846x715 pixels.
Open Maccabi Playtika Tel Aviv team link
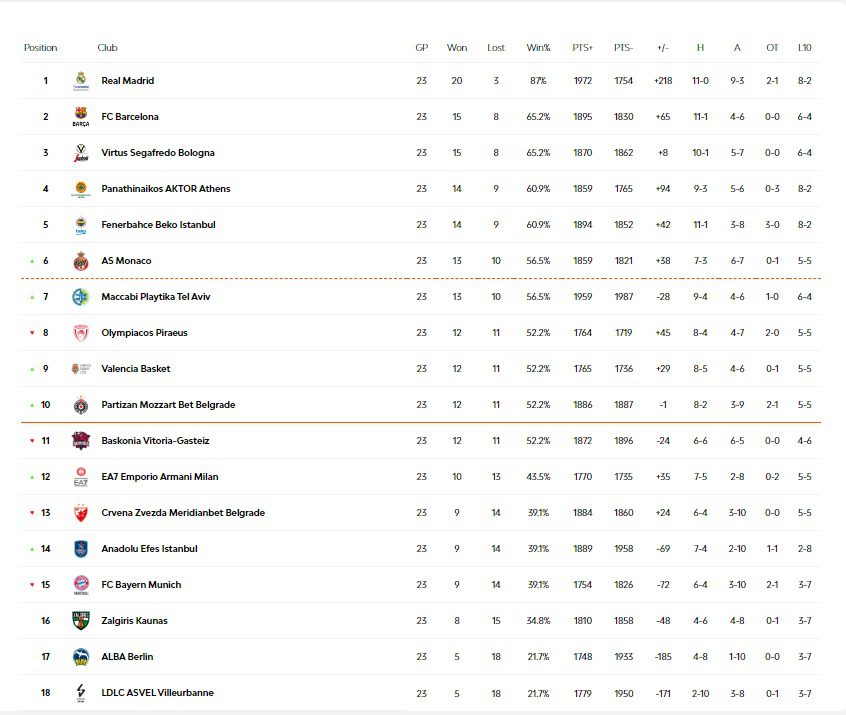click(x=155, y=297)
